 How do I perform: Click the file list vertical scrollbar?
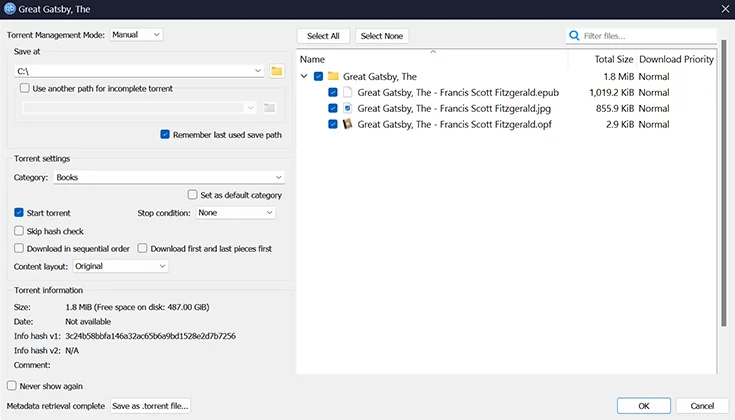[x=724, y=183]
